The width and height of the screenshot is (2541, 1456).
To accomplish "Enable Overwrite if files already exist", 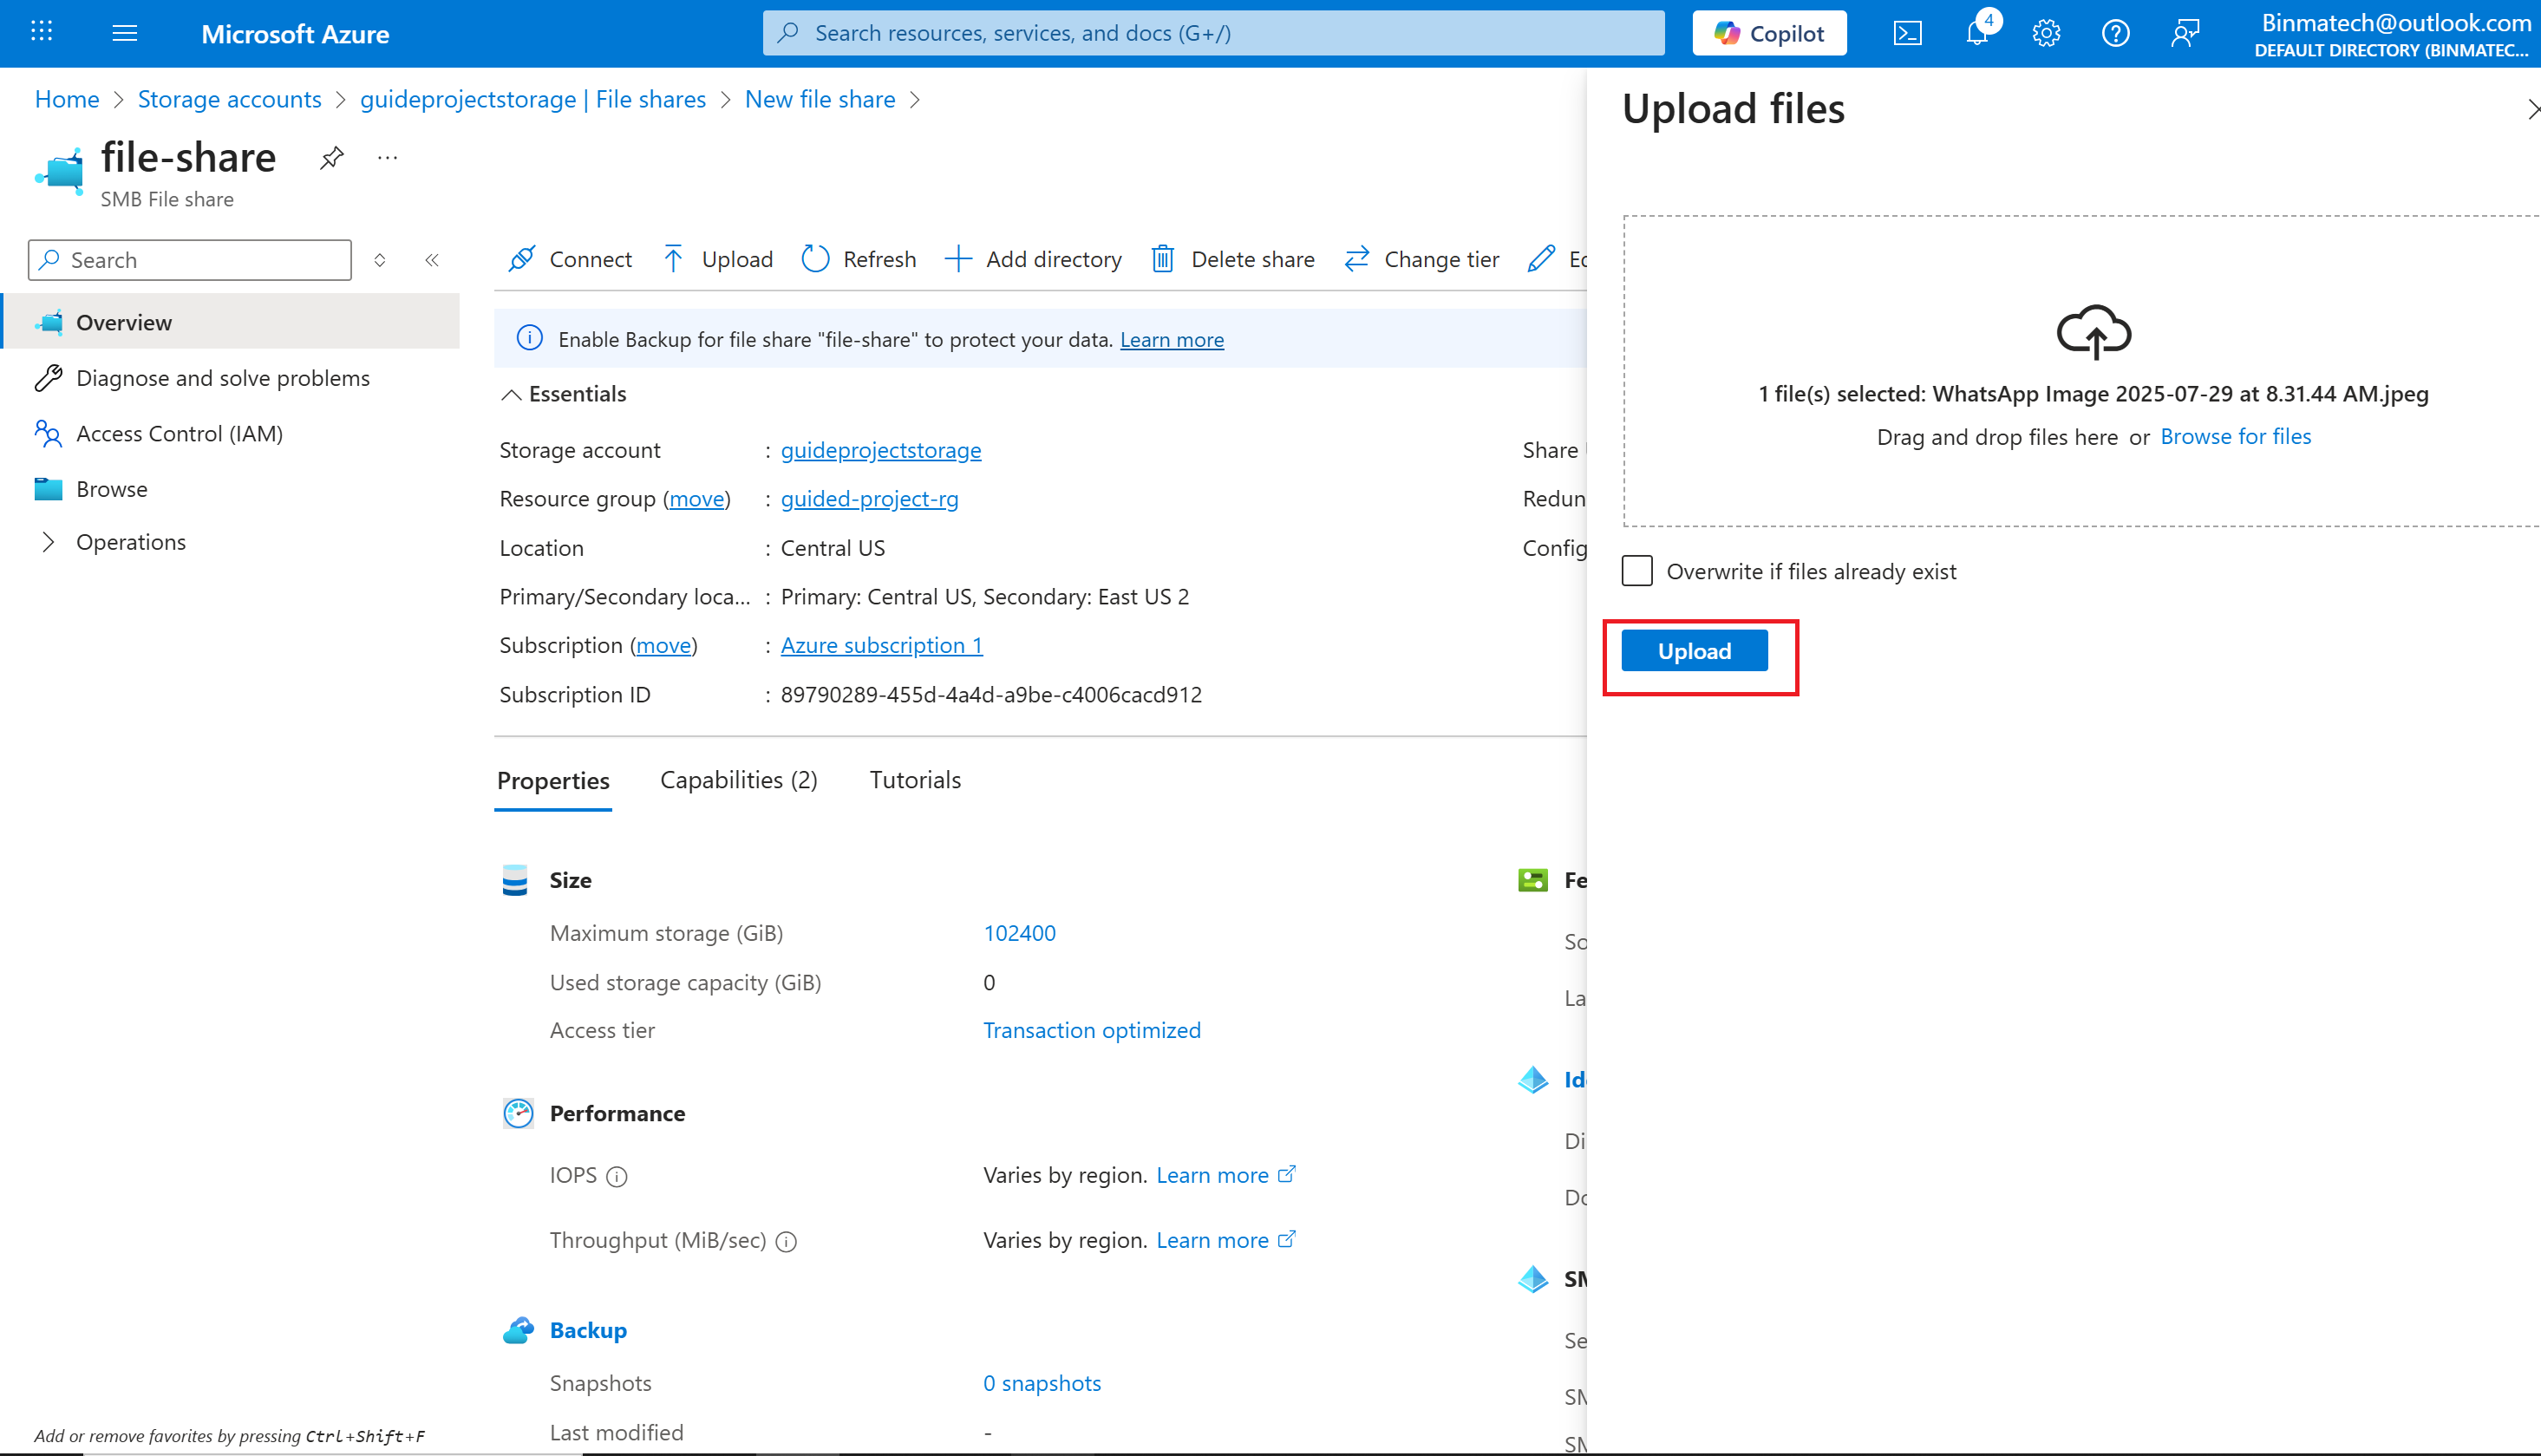I will (1637, 571).
